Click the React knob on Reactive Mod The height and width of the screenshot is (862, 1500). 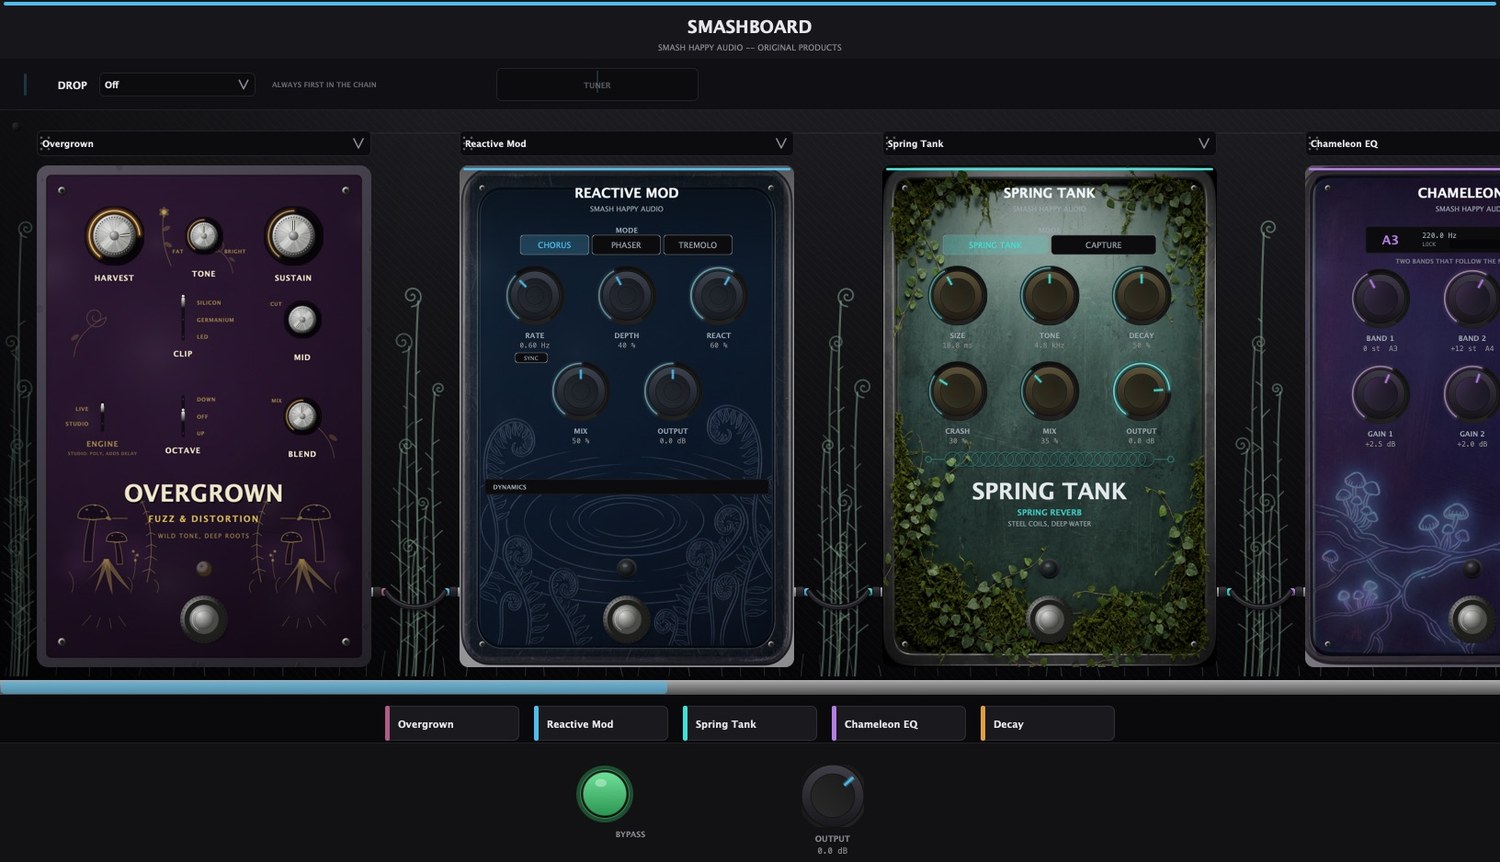coord(718,296)
